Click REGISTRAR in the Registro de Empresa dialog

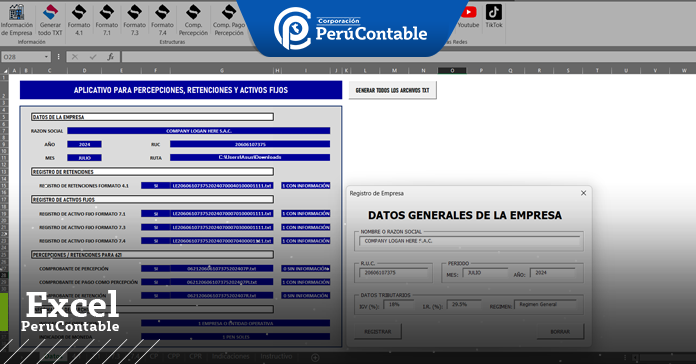[378, 332]
